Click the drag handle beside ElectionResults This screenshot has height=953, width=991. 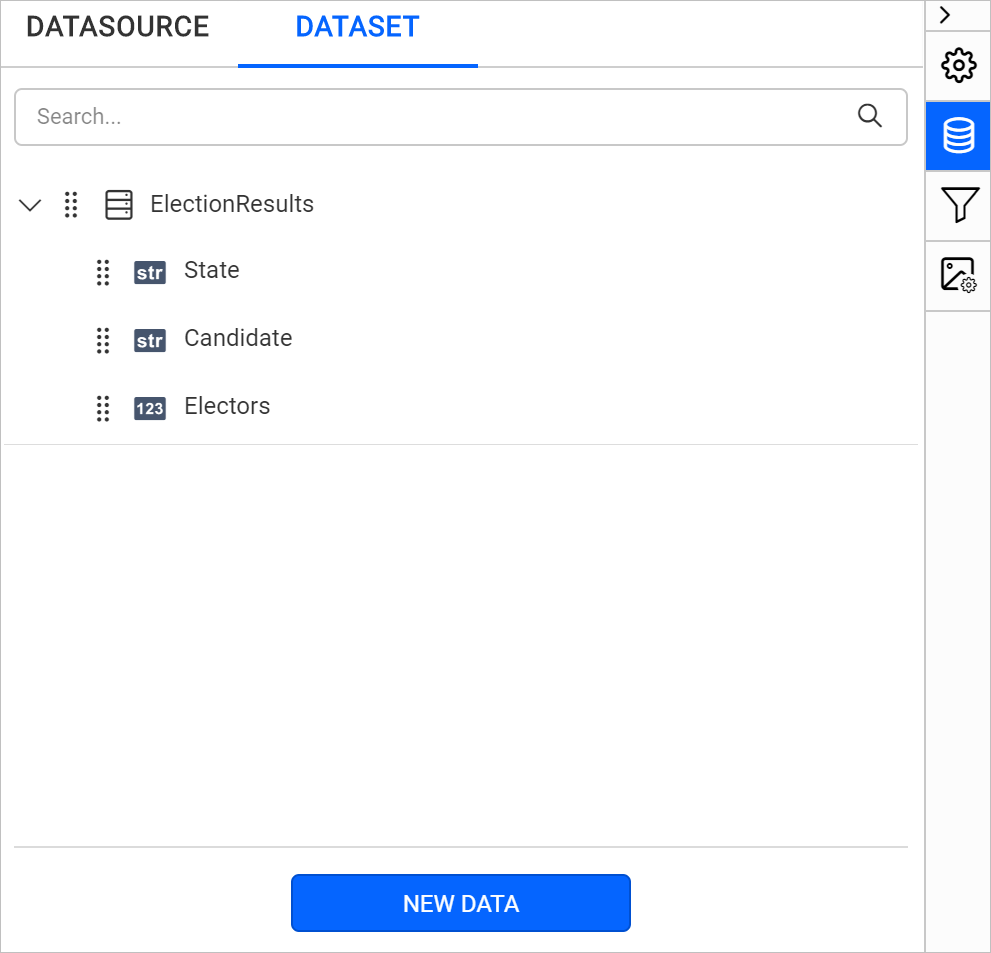click(71, 205)
